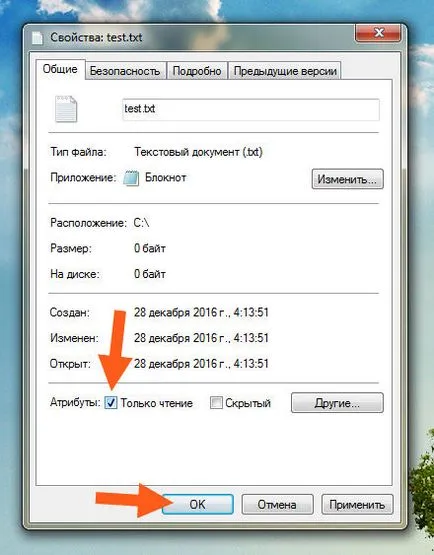Click the window title 'Свойства: test.txt'
Screen dimensions: 434x555
tap(96, 38)
